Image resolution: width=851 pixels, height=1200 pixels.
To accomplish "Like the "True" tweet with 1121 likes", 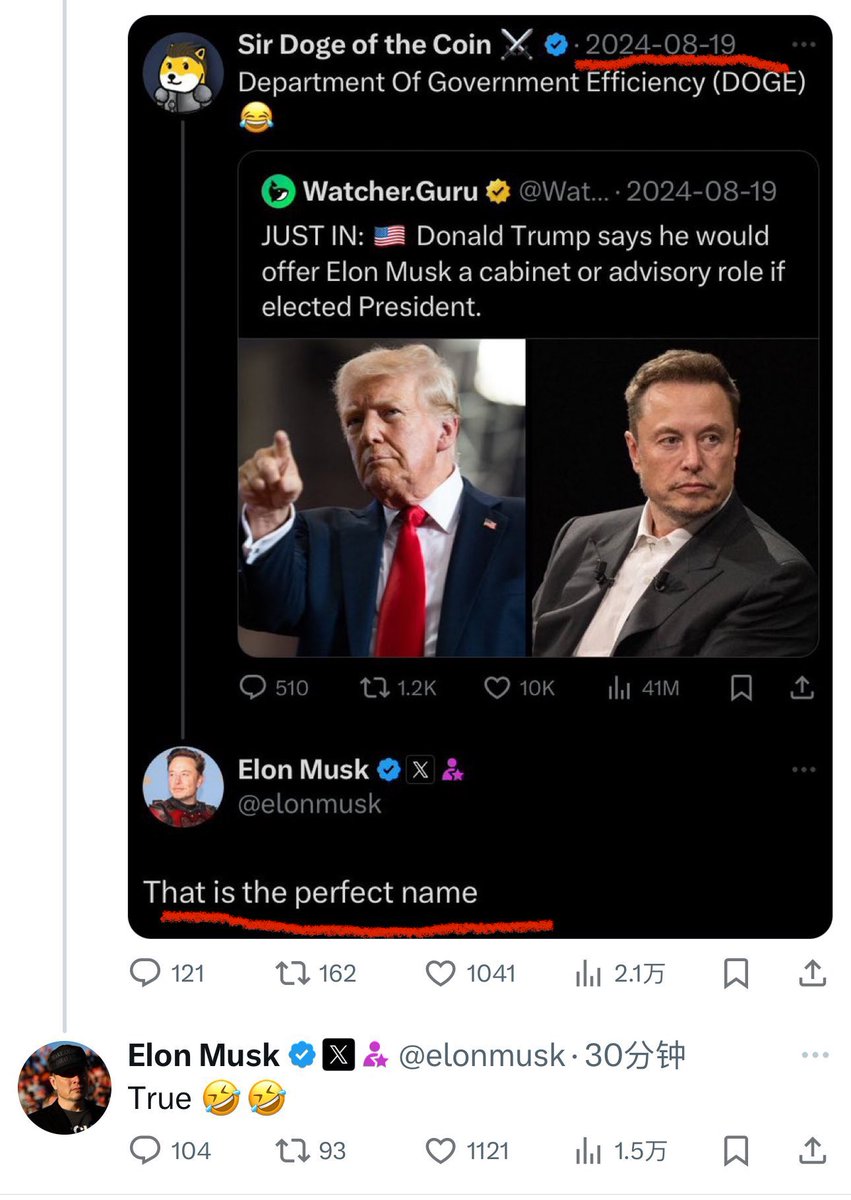I will tap(441, 1151).
